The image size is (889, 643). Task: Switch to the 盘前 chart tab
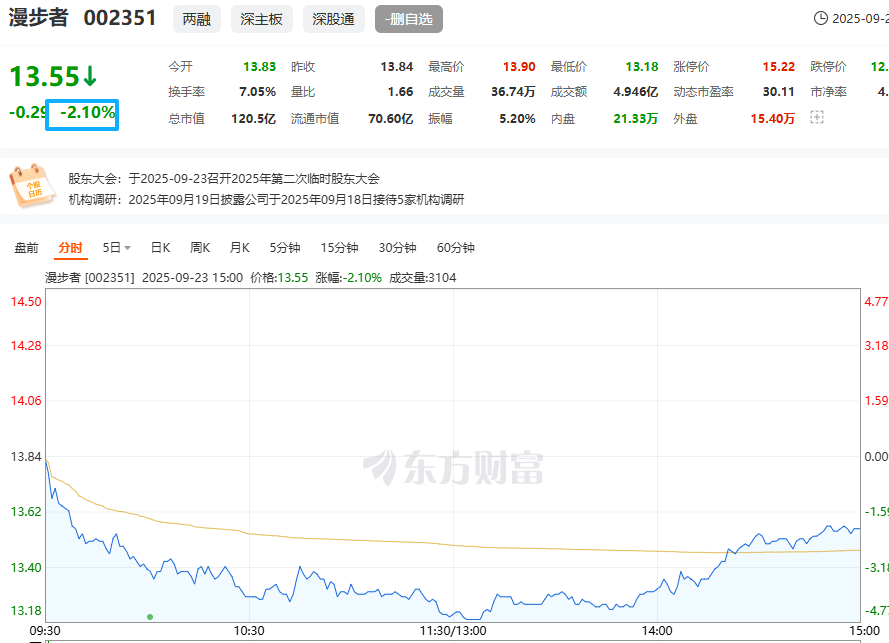click(x=26, y=248)
